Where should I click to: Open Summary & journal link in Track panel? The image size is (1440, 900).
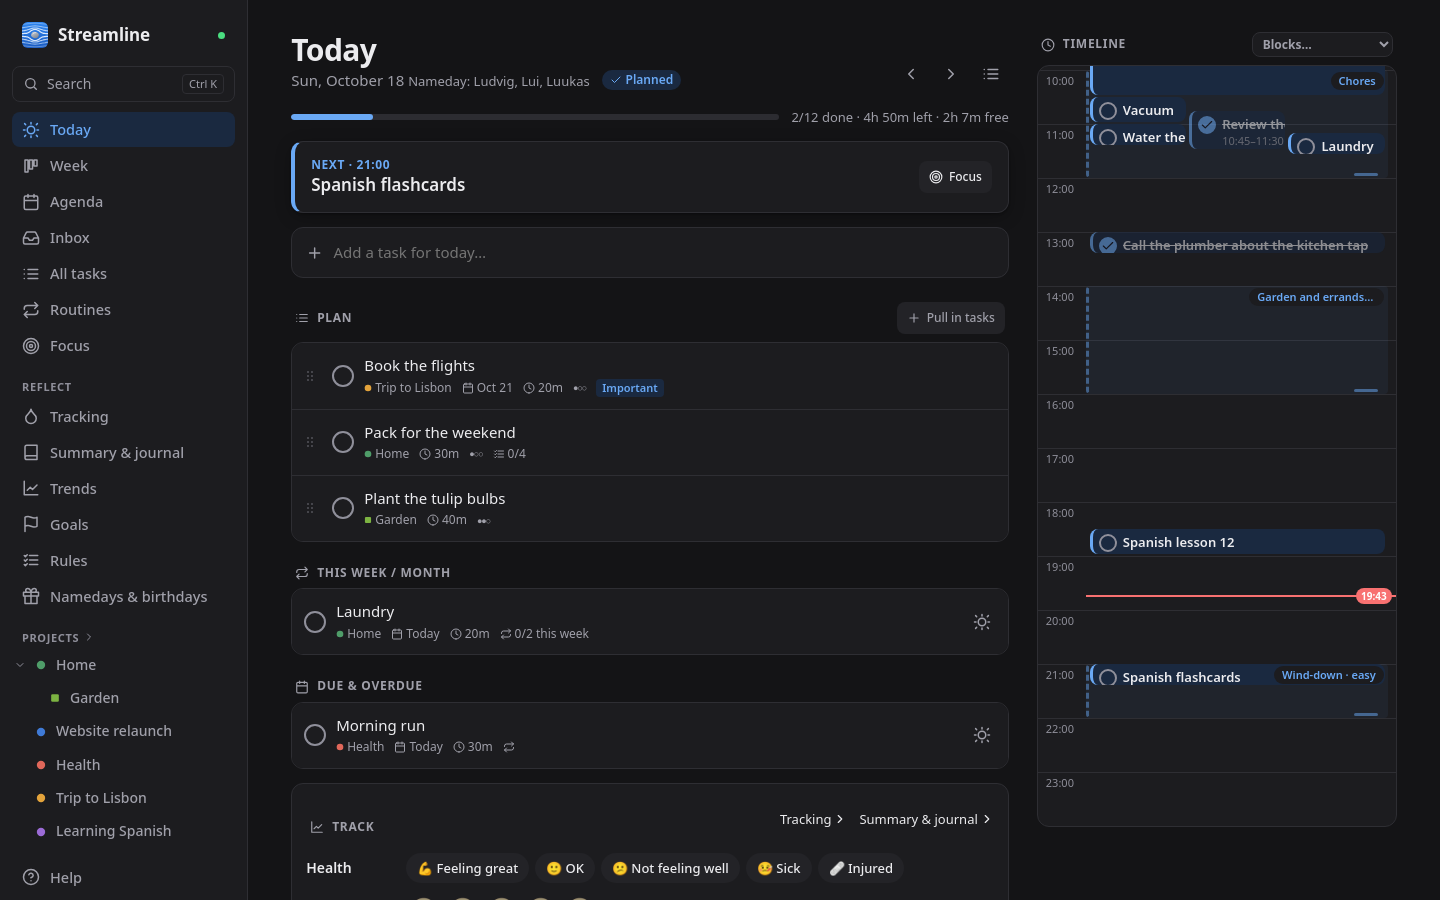tap(925, 819)
